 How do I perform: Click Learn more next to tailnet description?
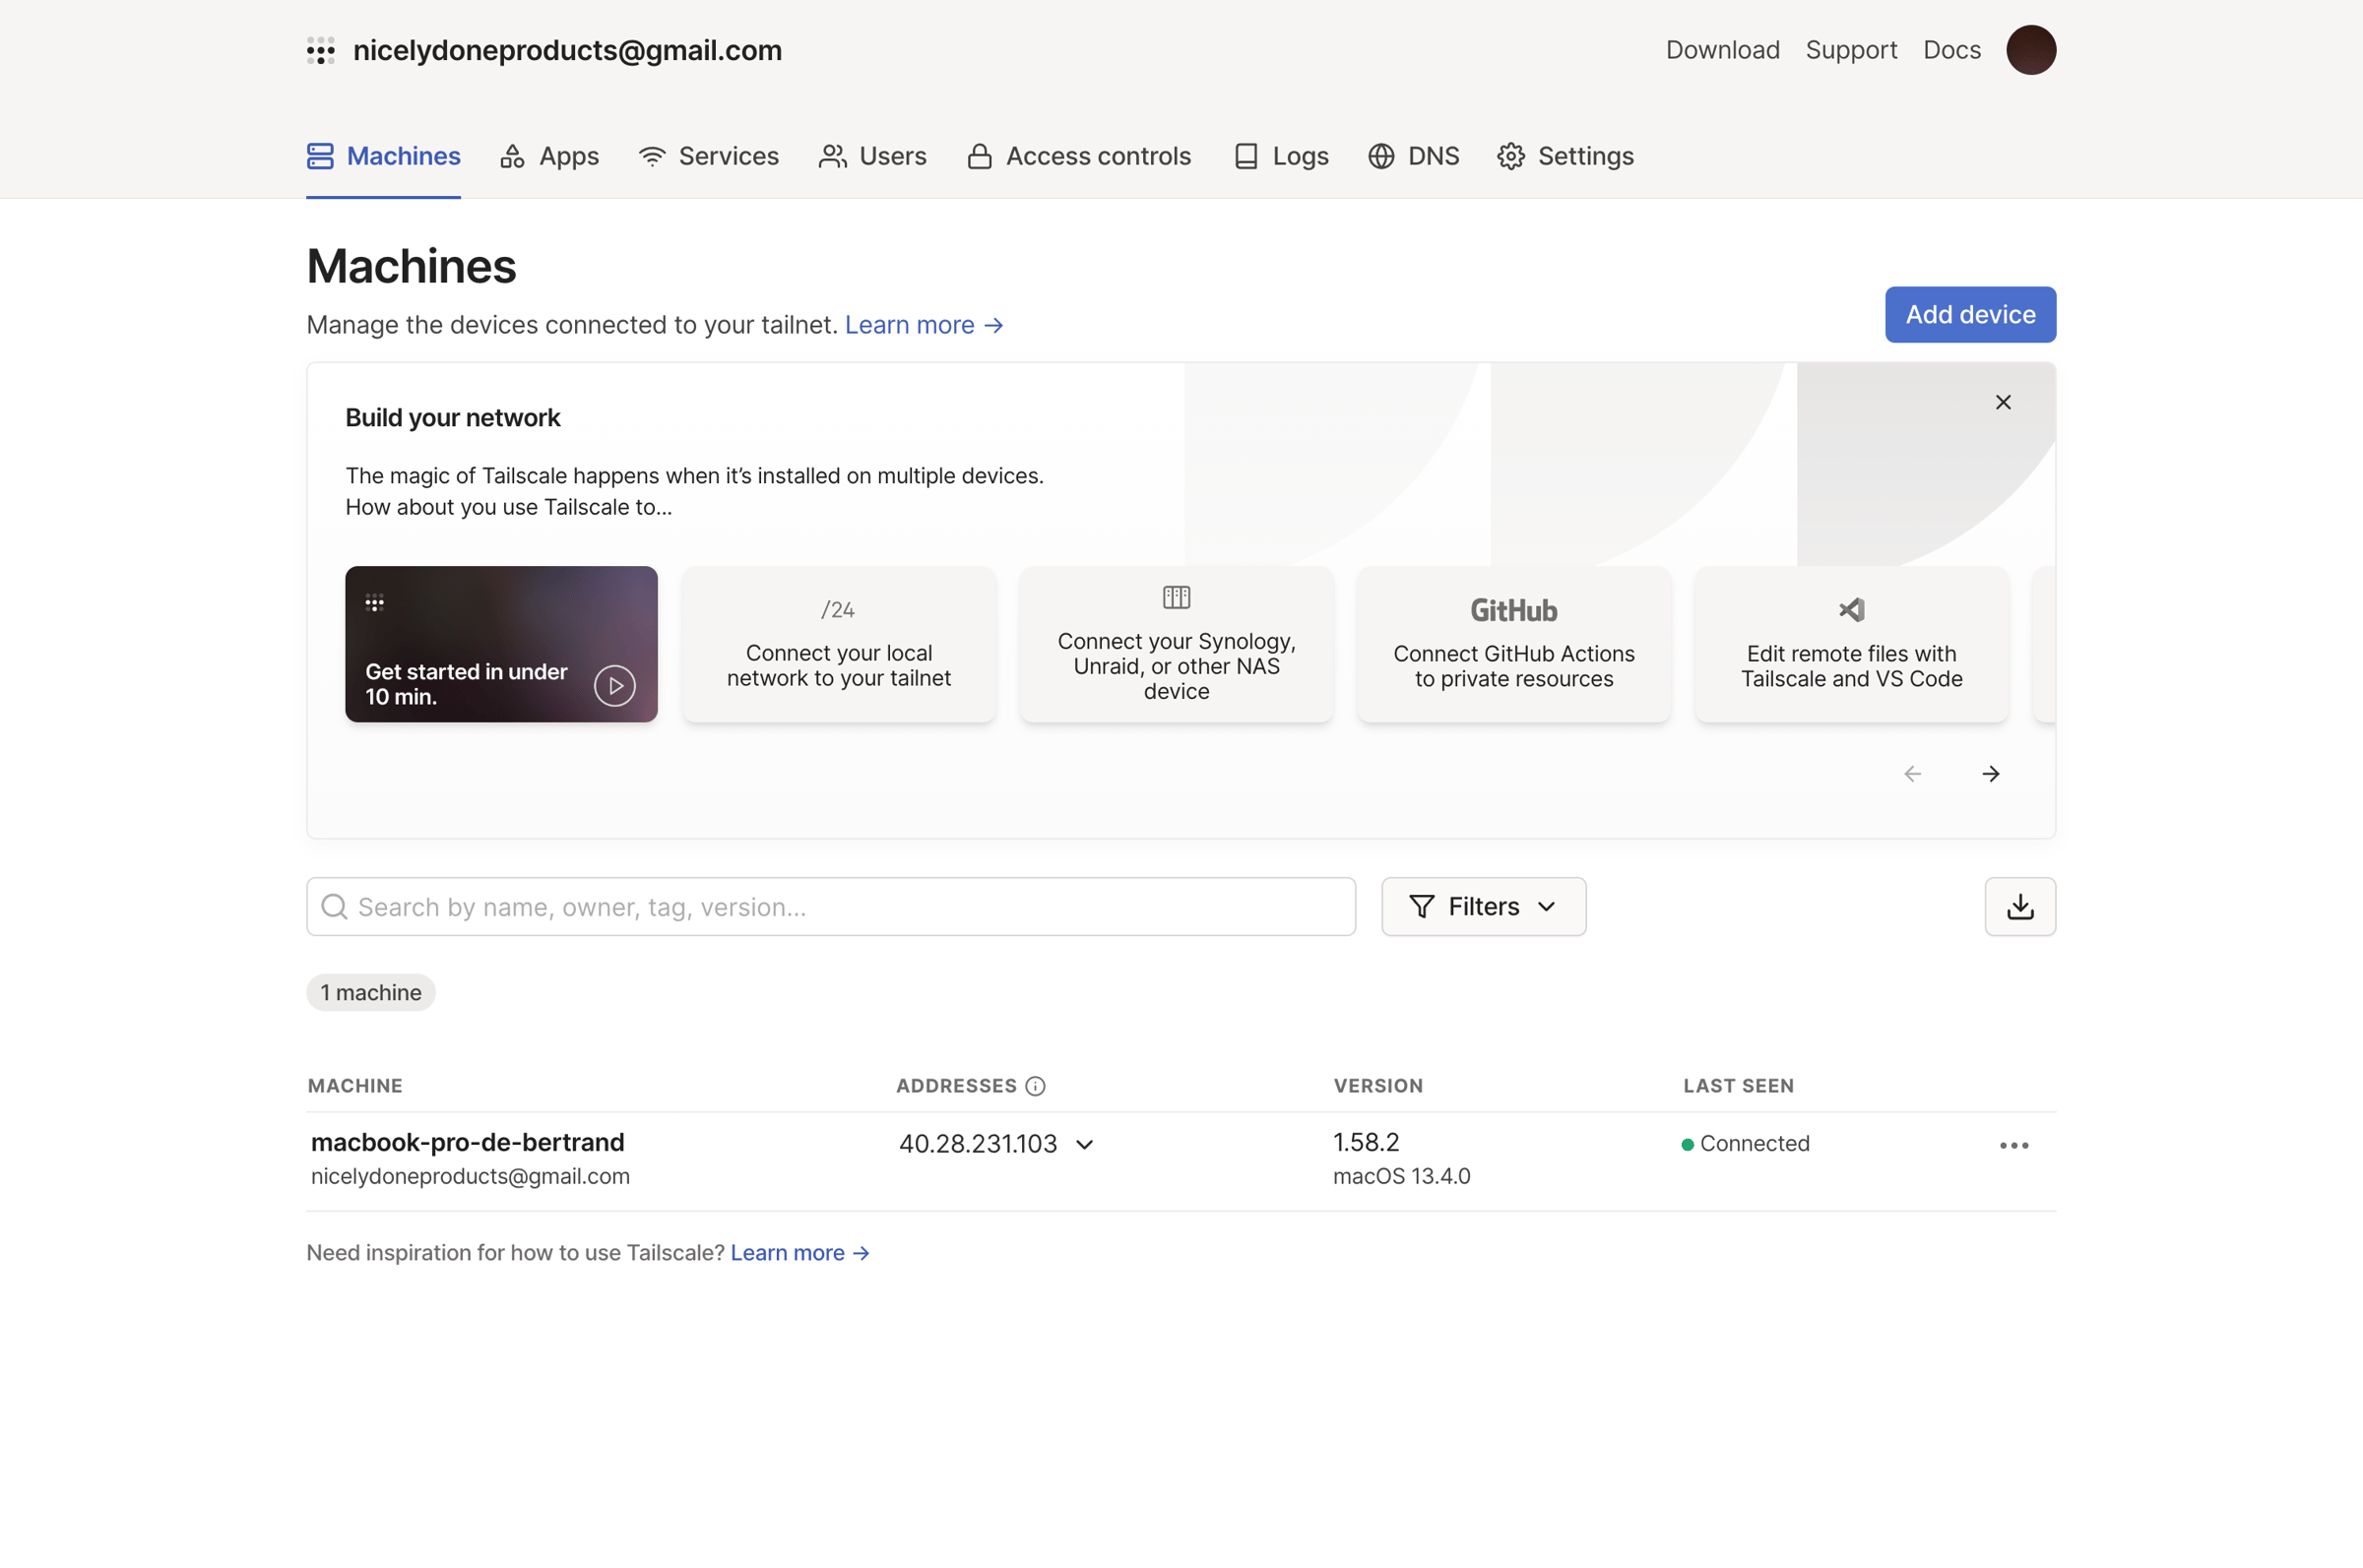(x=923, y=325)
